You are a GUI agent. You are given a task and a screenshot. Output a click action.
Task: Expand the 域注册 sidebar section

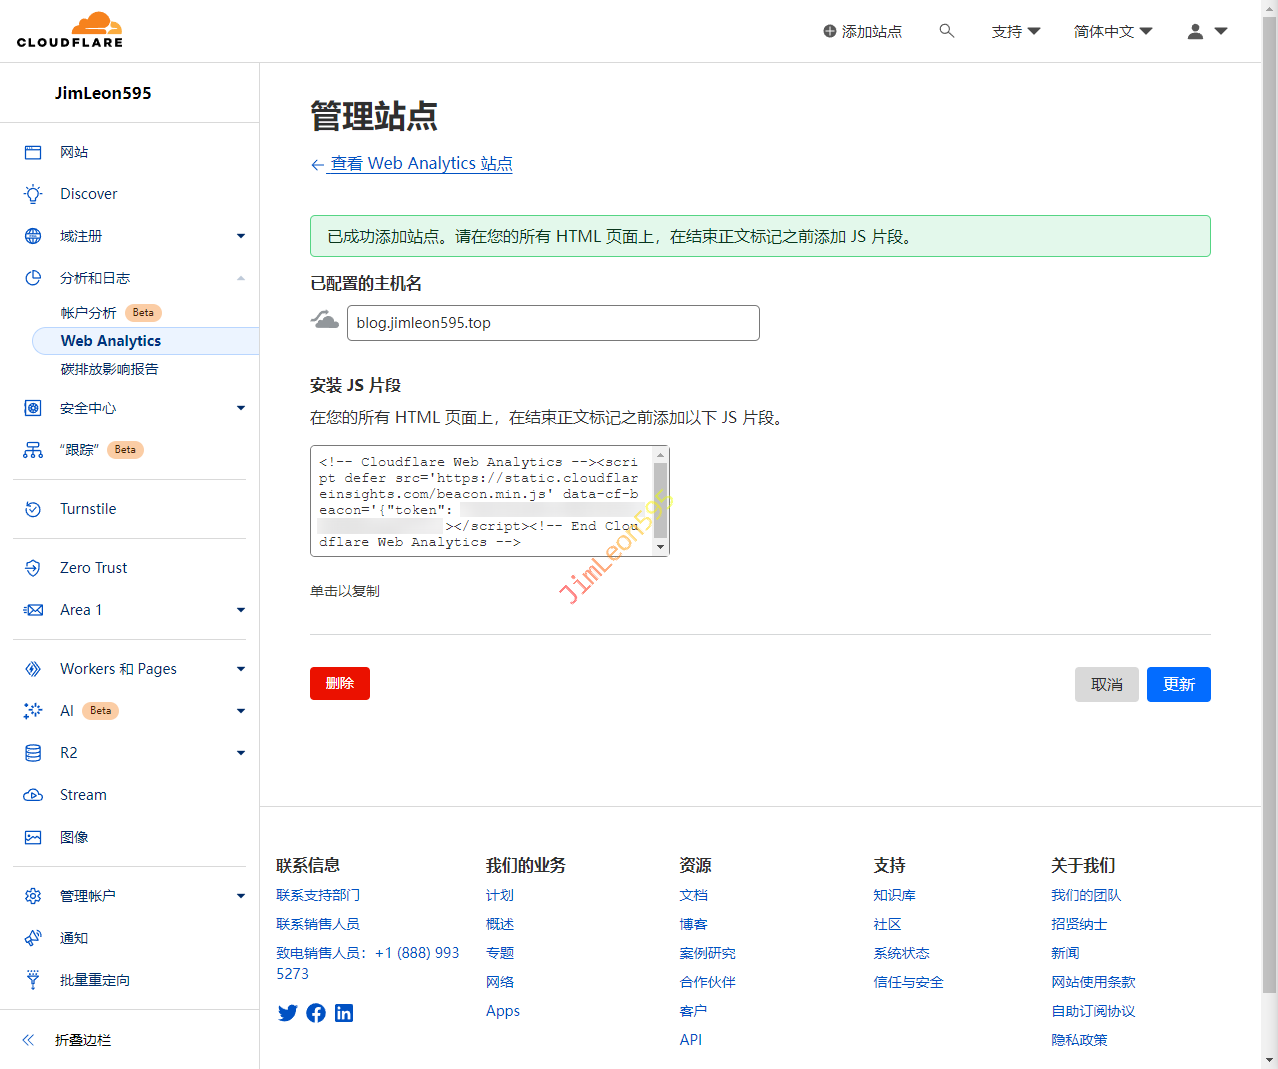coord(240,236)
